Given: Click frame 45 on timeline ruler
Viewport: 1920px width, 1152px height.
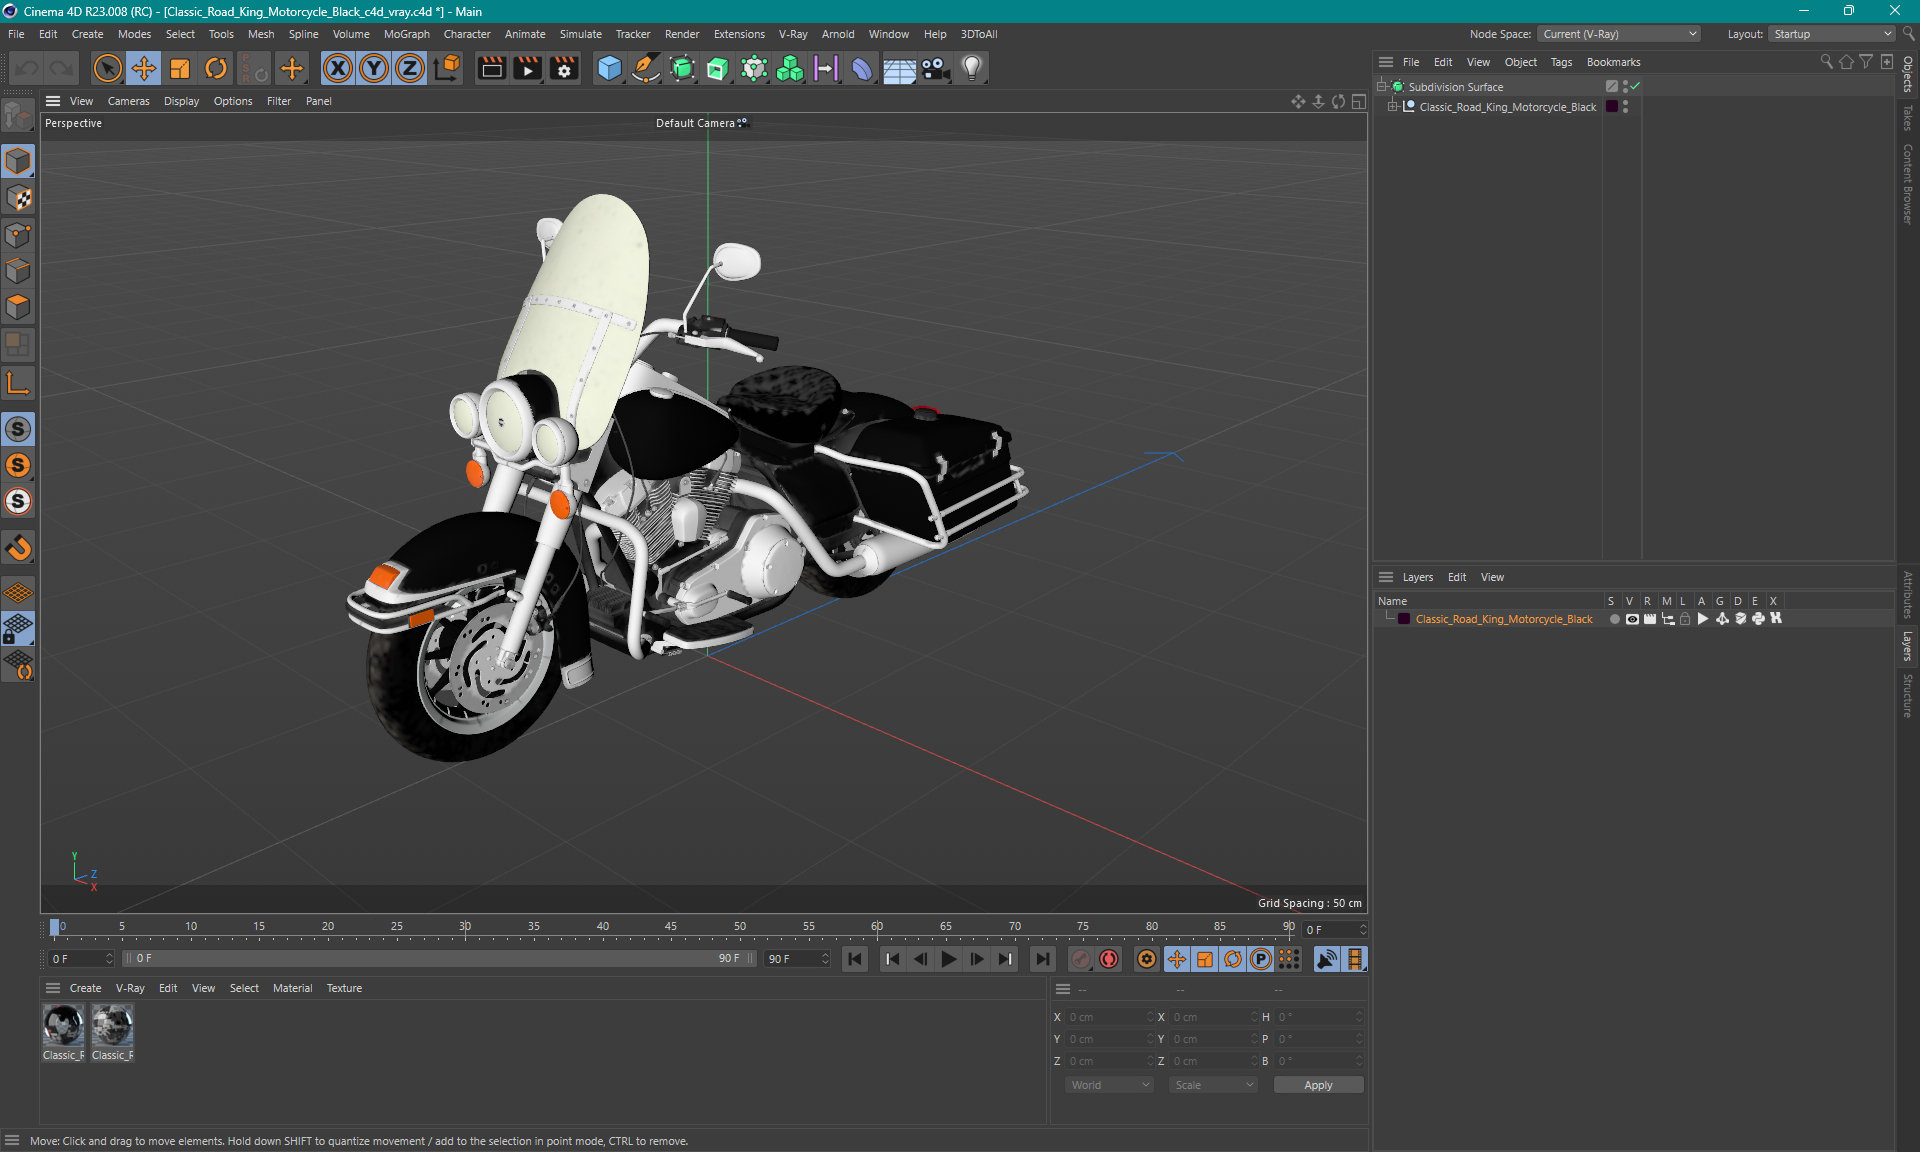Looking at the screenshot, I should [x=670, y=927].
